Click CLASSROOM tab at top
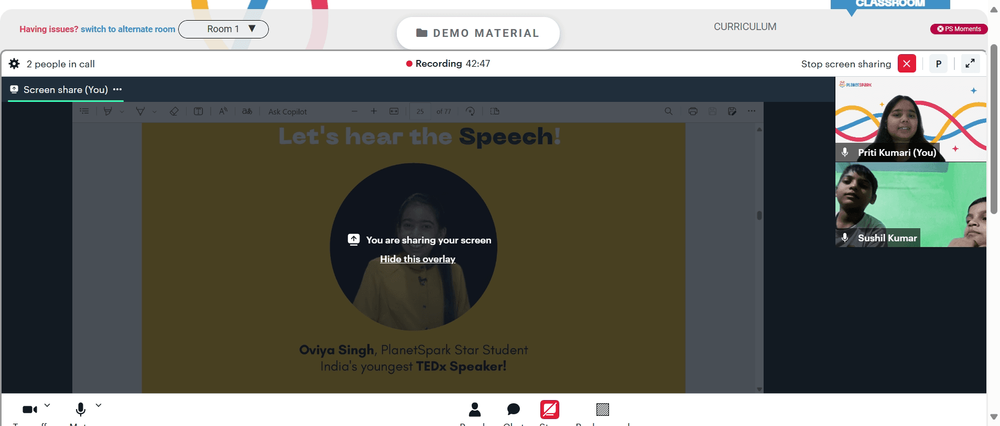Image resolution: width=1000 pixels, height=426 pixels. 890,4
